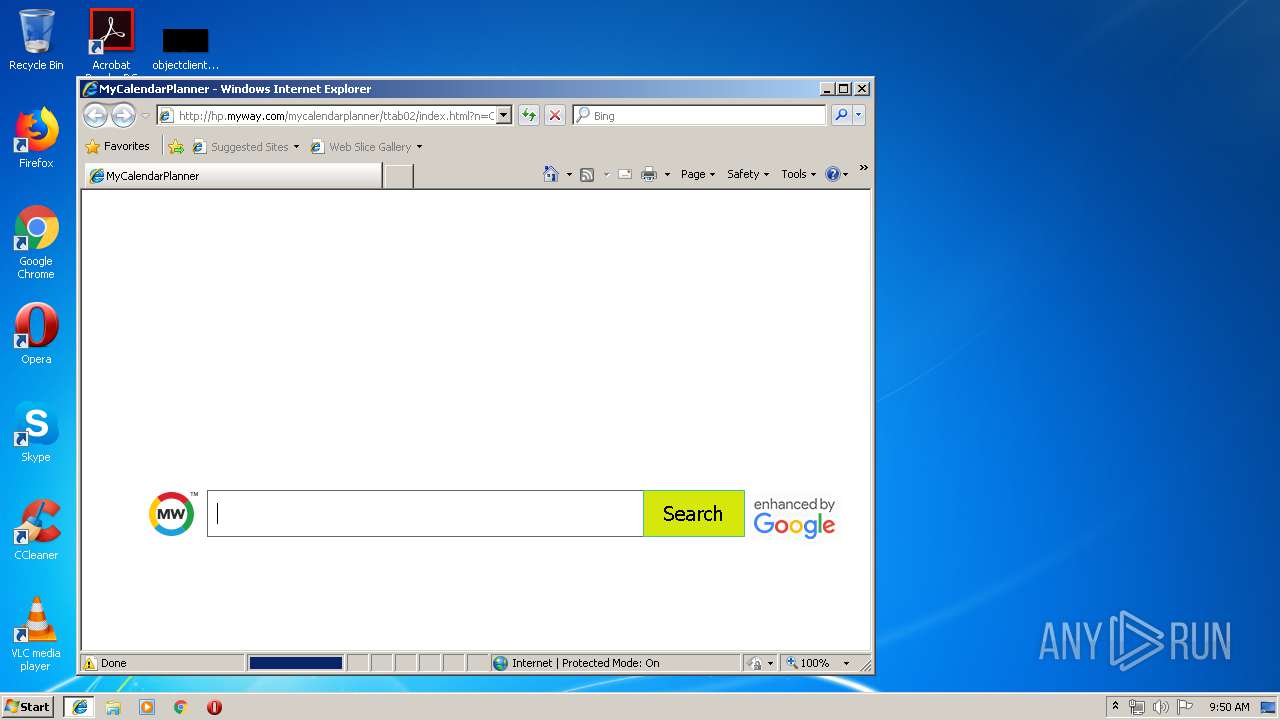Click Internet Explorer taskbar button
The height and width of the screenshot is (720, 1280).
pos(79,707)
